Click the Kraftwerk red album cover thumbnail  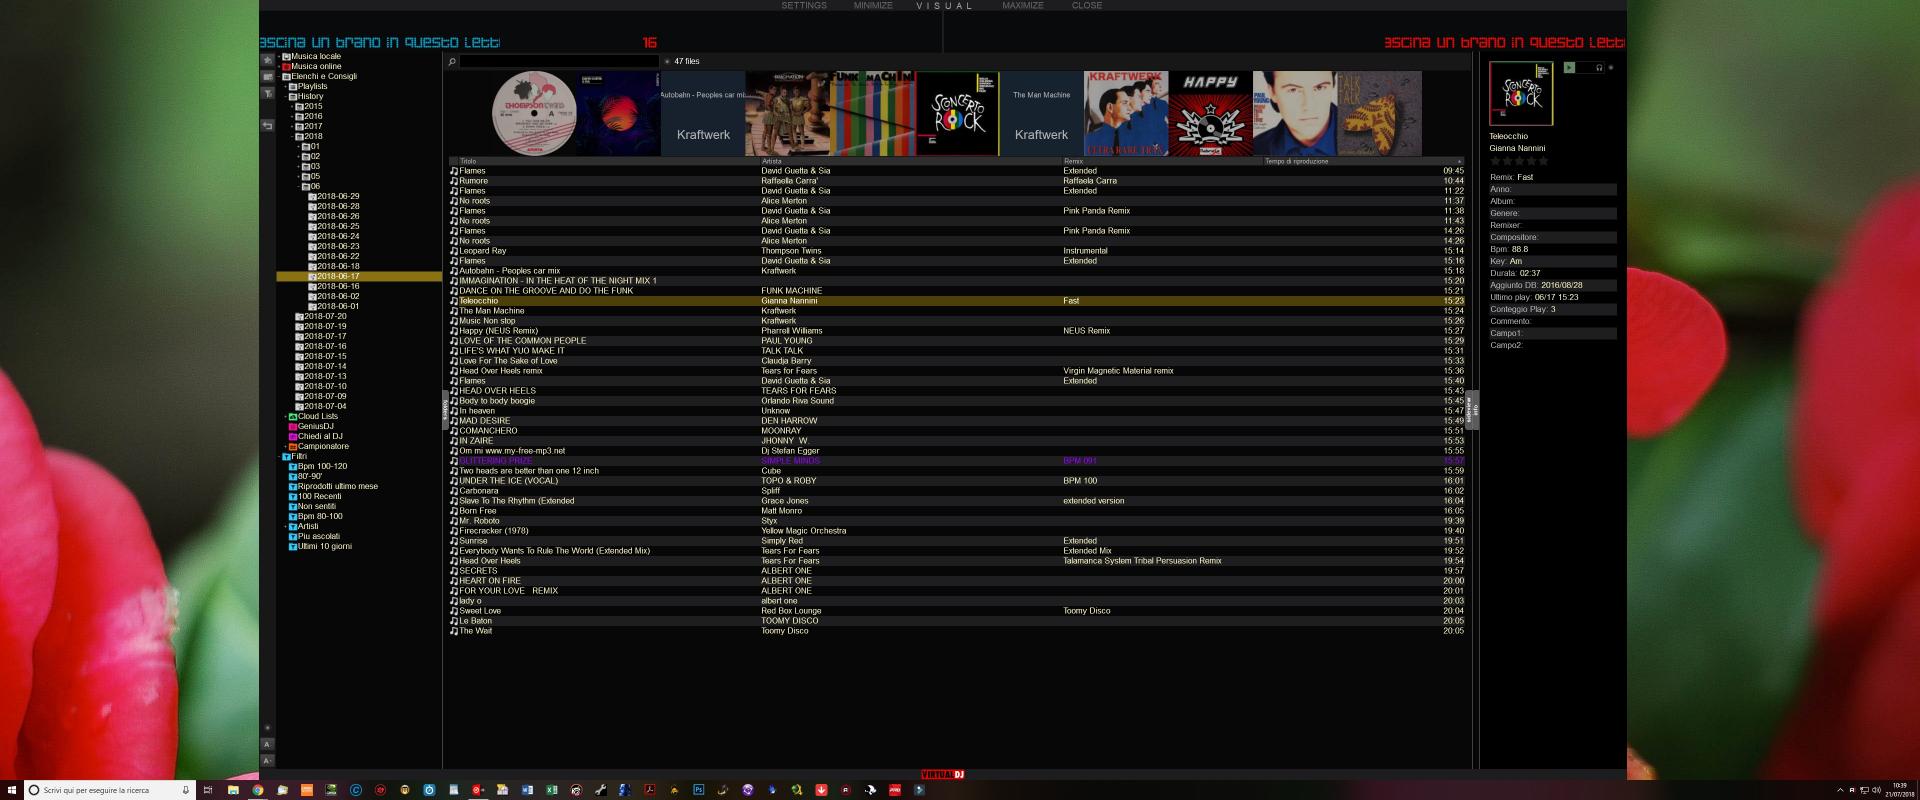click(x=1126, y=113)
